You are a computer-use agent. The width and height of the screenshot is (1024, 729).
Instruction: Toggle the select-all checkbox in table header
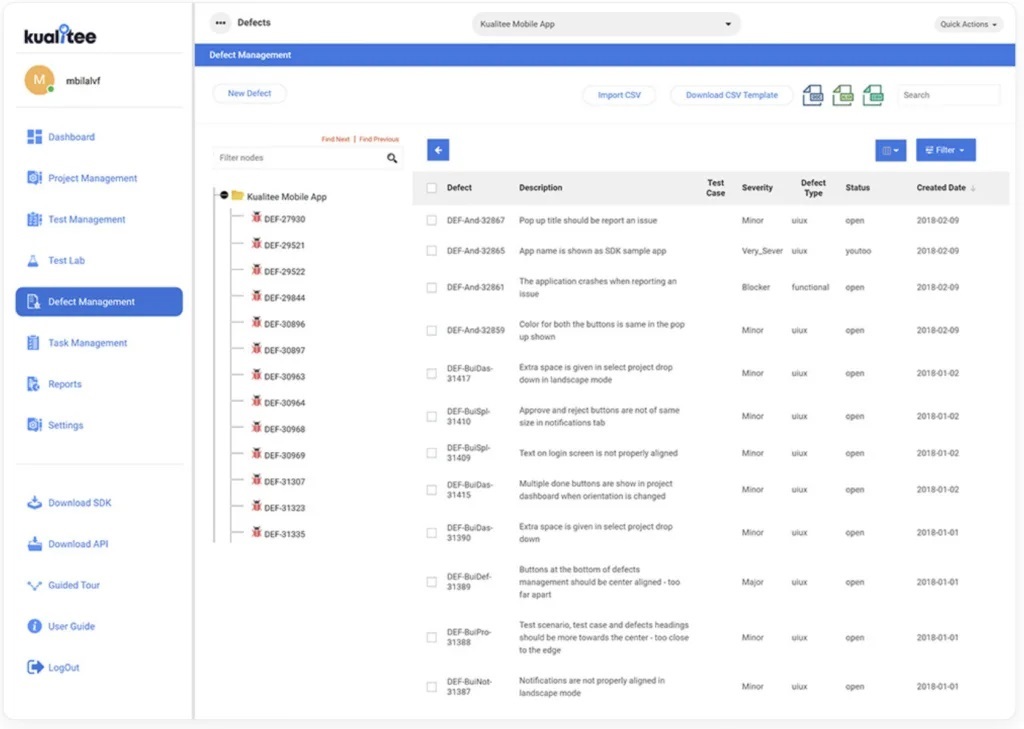click(432, 188)
